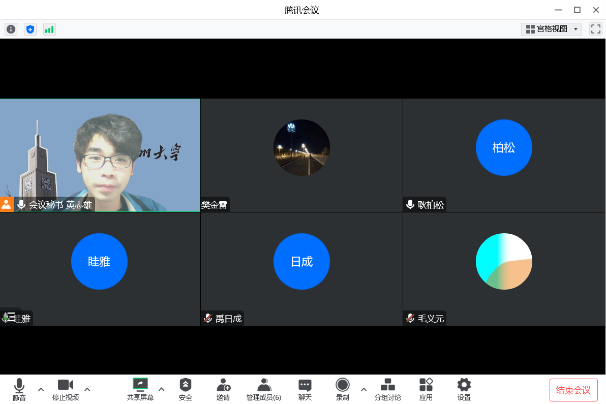The width and height of the screenshot is (606, 404).
Task: Open the Share Screen tool
Action: tap(140, 388)
